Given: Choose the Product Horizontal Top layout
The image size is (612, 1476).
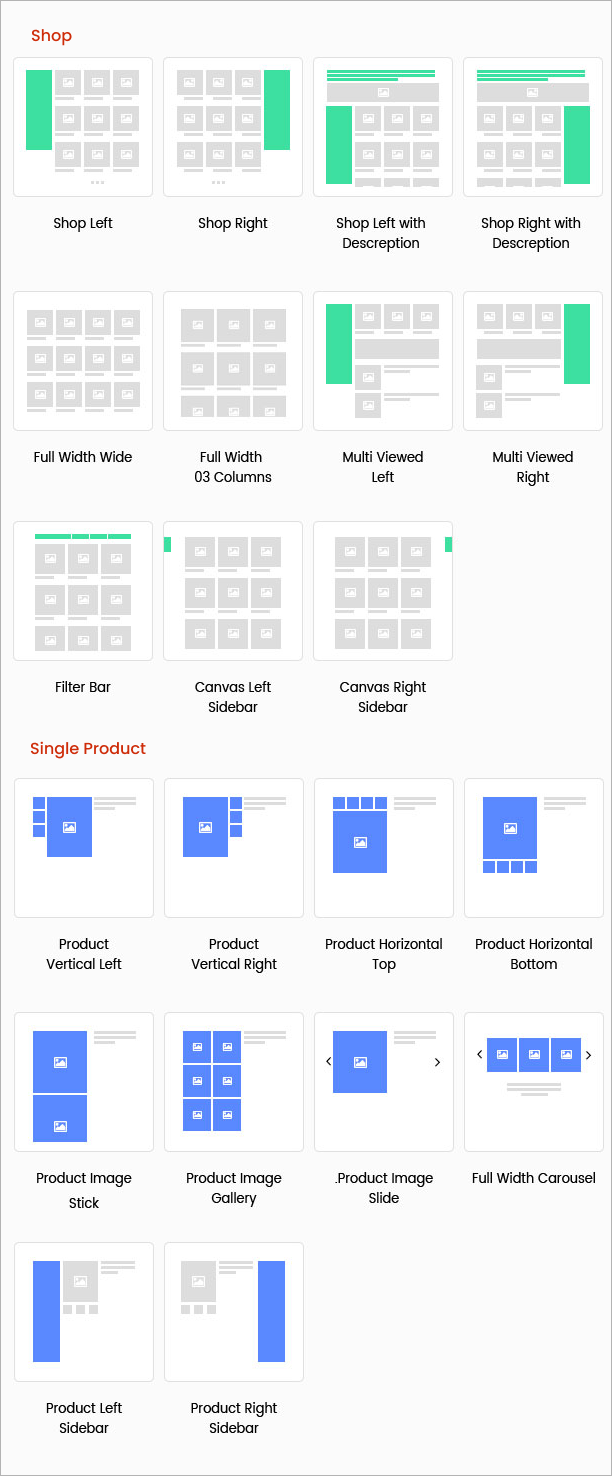Looking at the screenshot, I should tap(383, 848).
